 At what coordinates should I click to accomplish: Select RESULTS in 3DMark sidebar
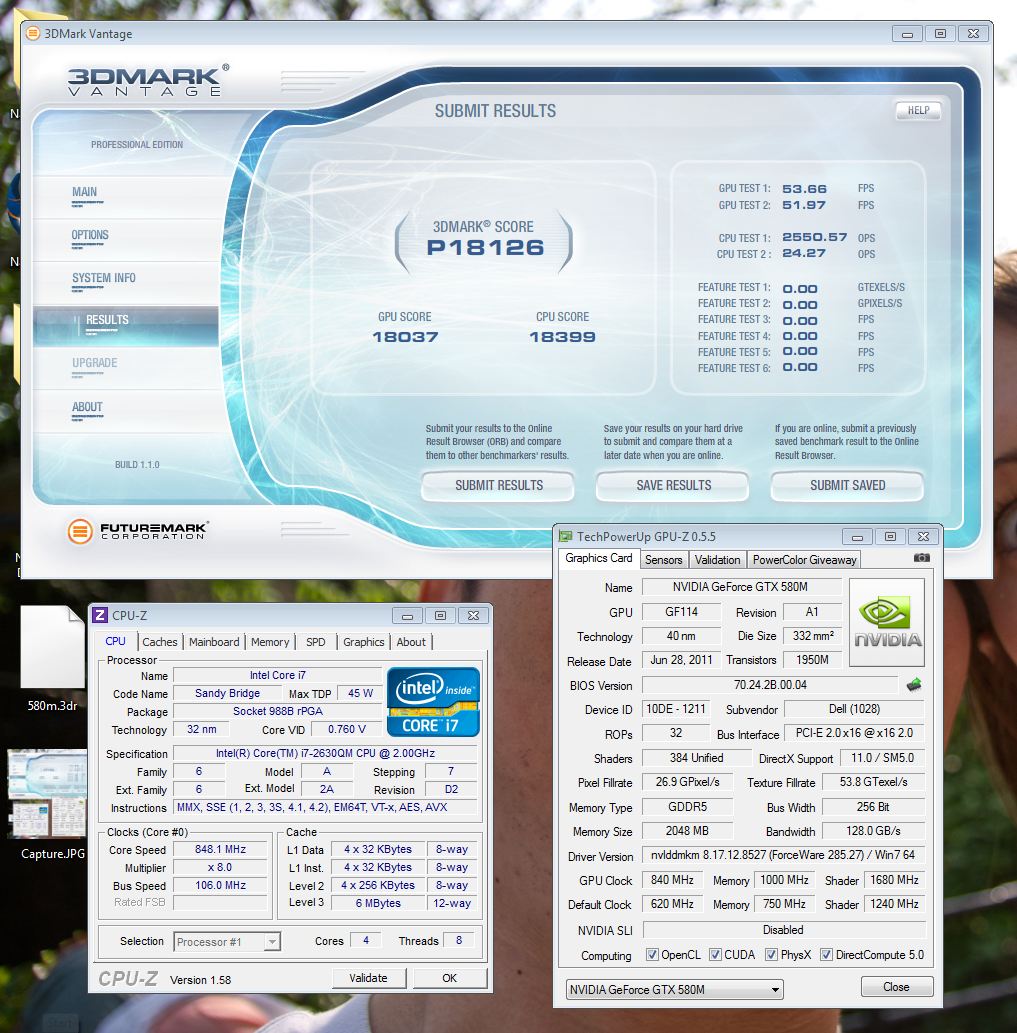click(x=126, y=325)
